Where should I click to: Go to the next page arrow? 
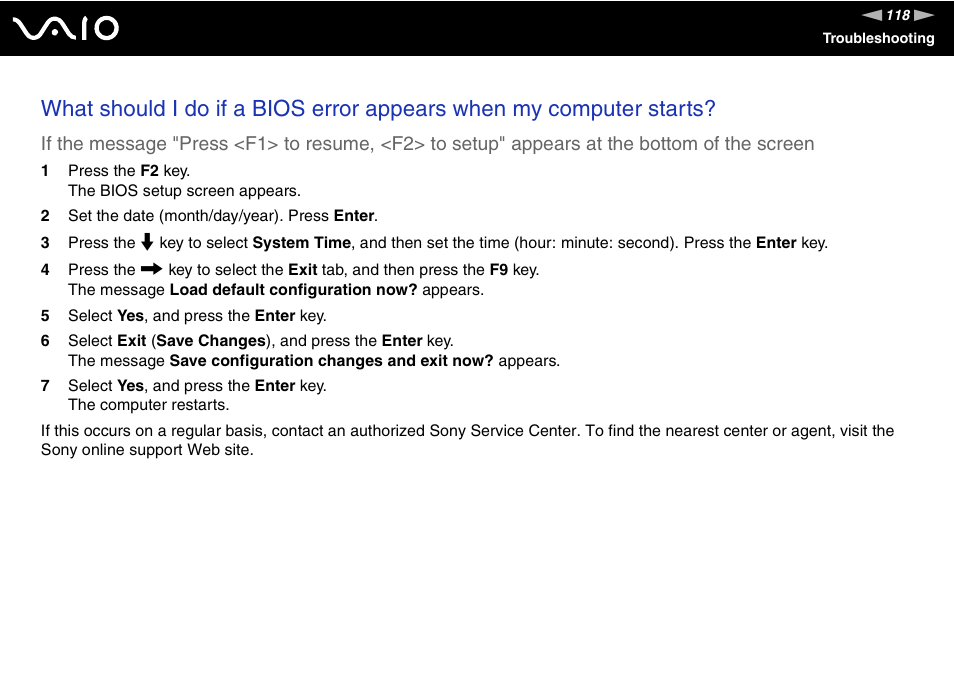pyautogui.click(x=924, y=15)
